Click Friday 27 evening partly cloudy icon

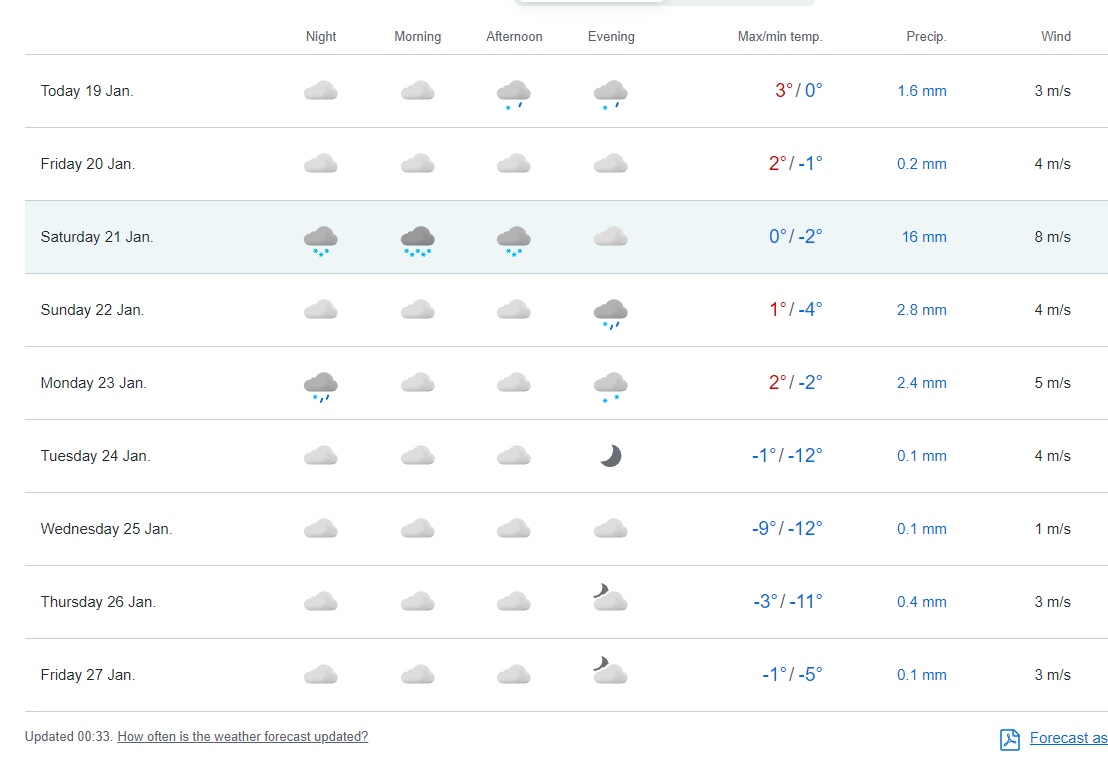point(609,671)
